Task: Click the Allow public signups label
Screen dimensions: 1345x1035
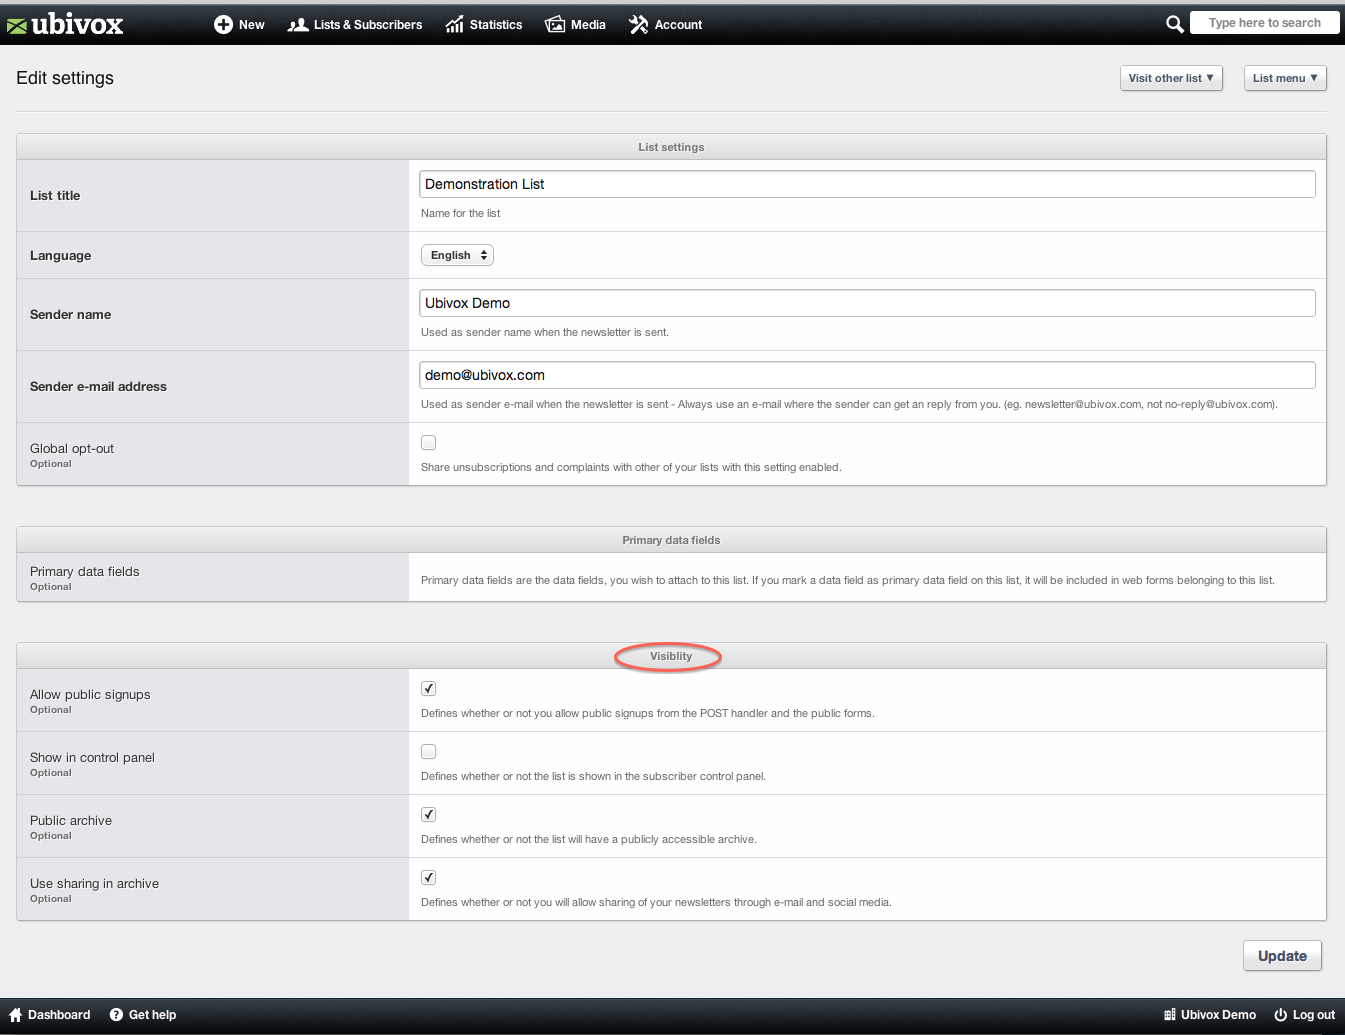Action: pyautogui.click(x=90, y=695)
